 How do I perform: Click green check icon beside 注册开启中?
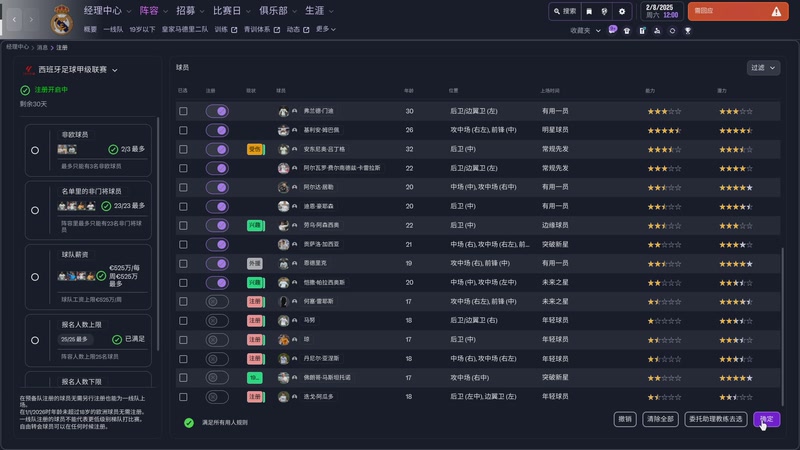point(25,90)
